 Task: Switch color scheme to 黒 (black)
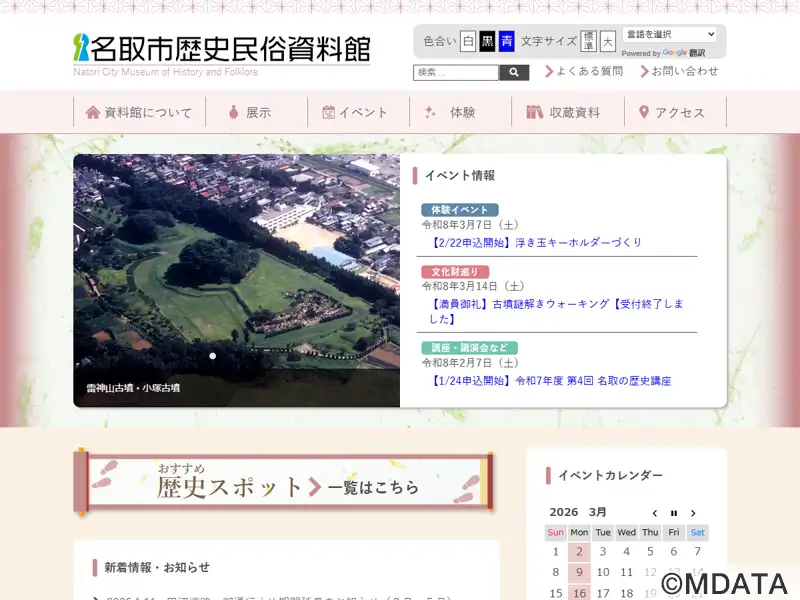[x=487, y=42]
